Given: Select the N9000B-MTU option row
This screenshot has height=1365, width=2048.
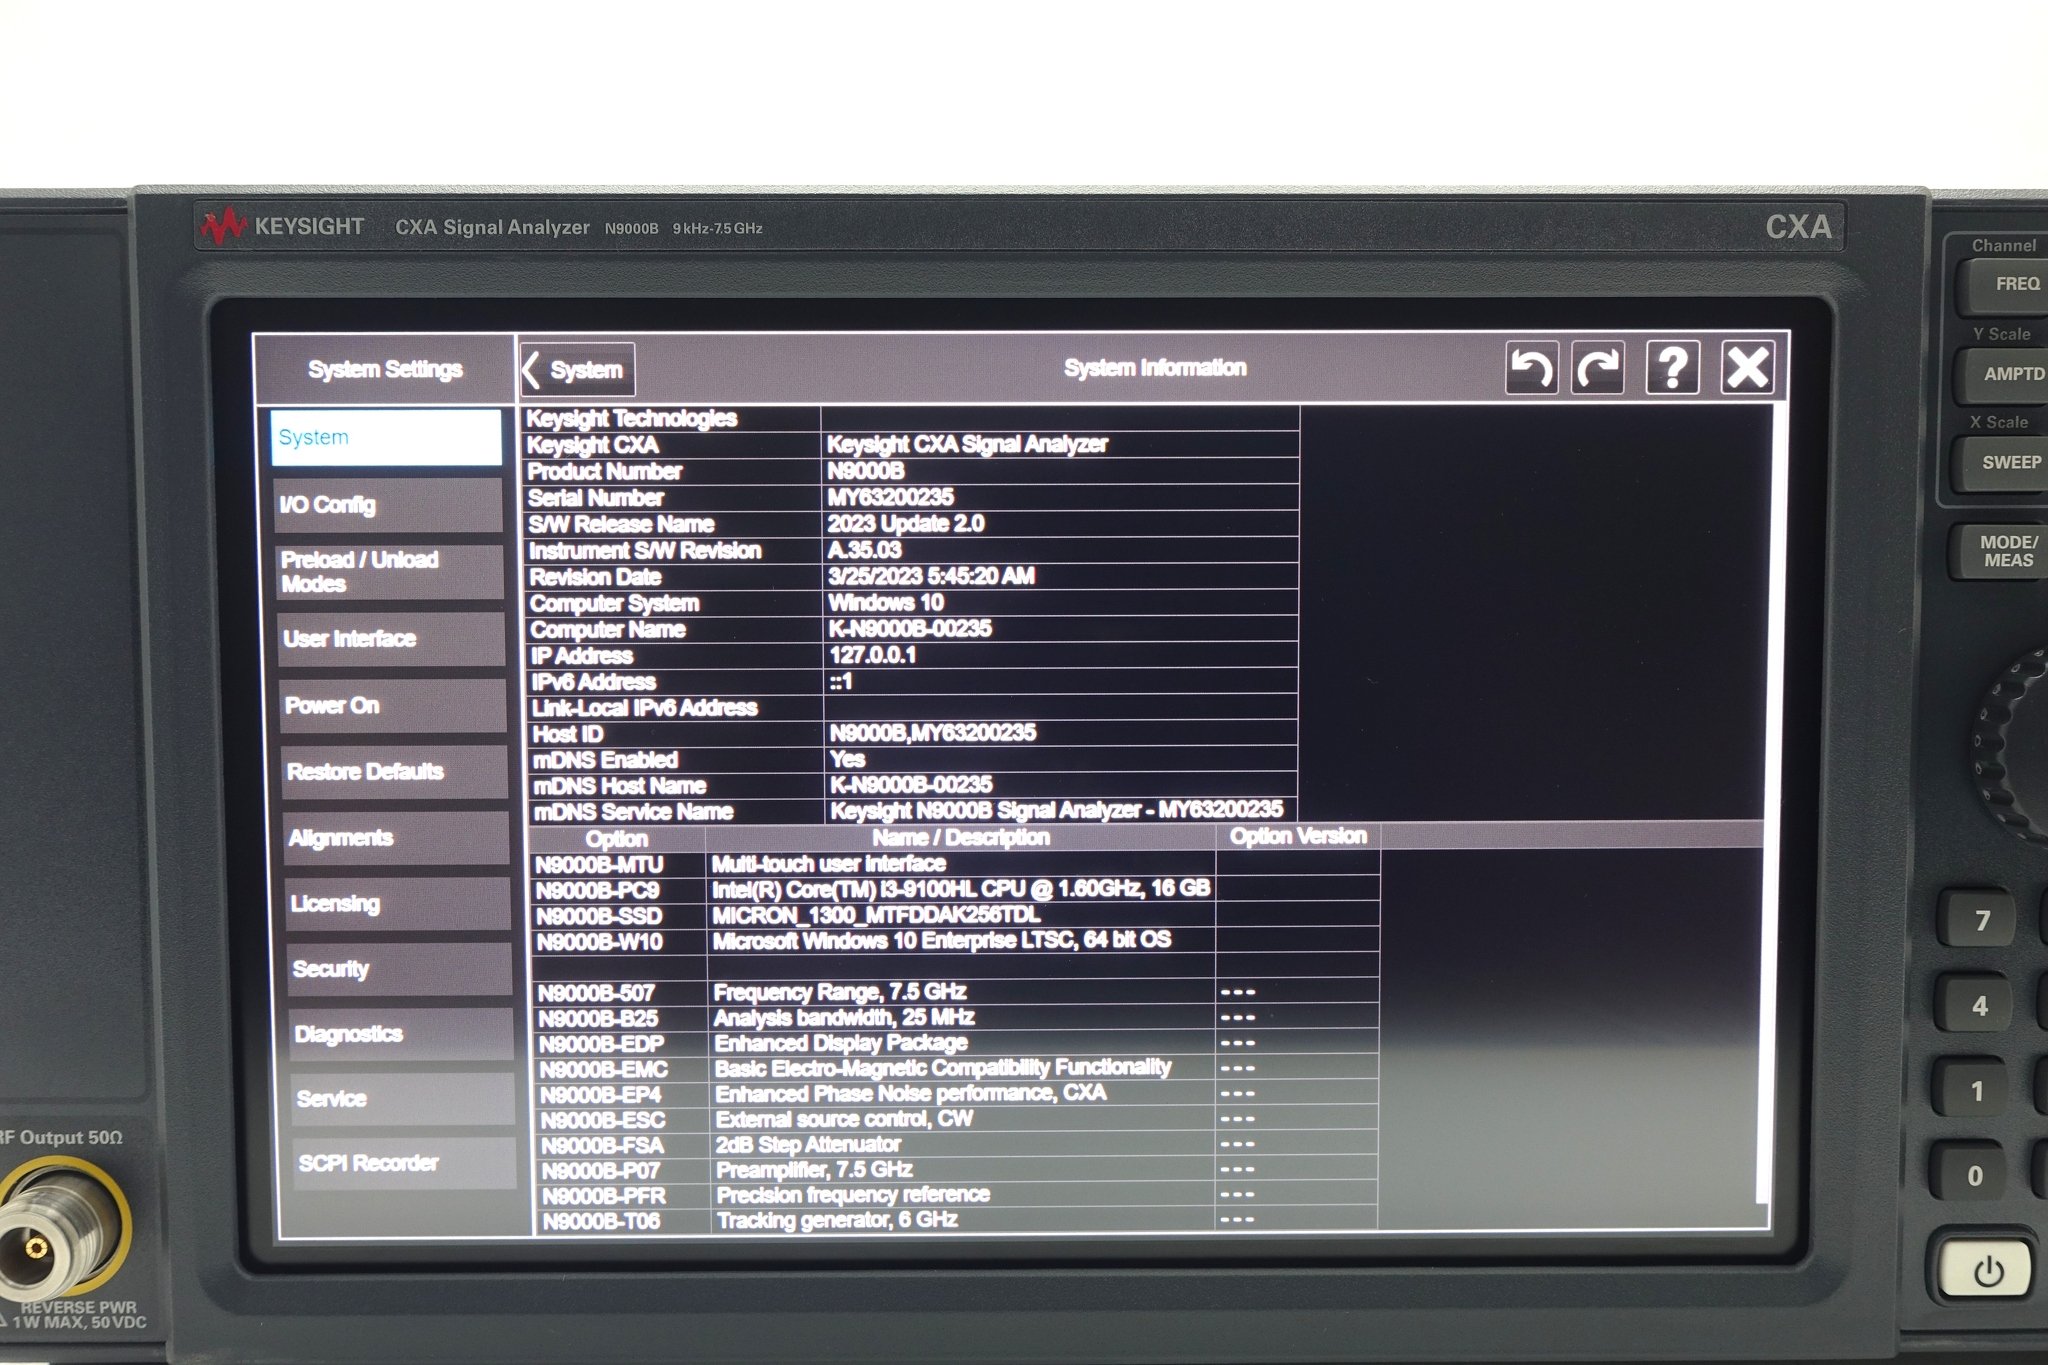Looking at the screenshot, I should tap(955, 864).
